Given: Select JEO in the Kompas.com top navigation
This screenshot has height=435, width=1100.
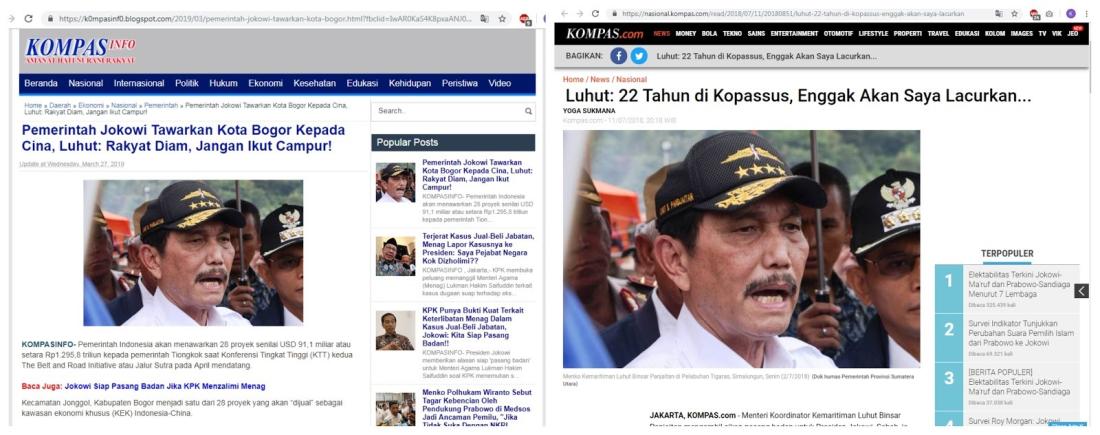Looking at the screenshot, I should pyautogui.click(x=1073, y=34).
